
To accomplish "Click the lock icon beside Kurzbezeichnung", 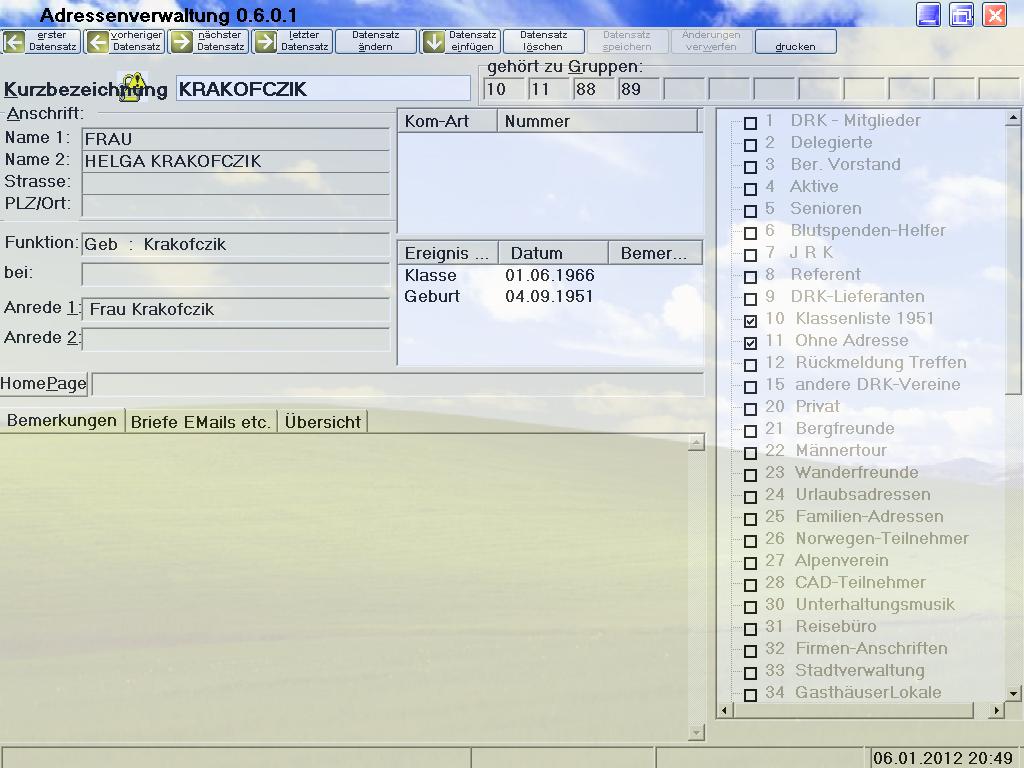I will 132,86.
